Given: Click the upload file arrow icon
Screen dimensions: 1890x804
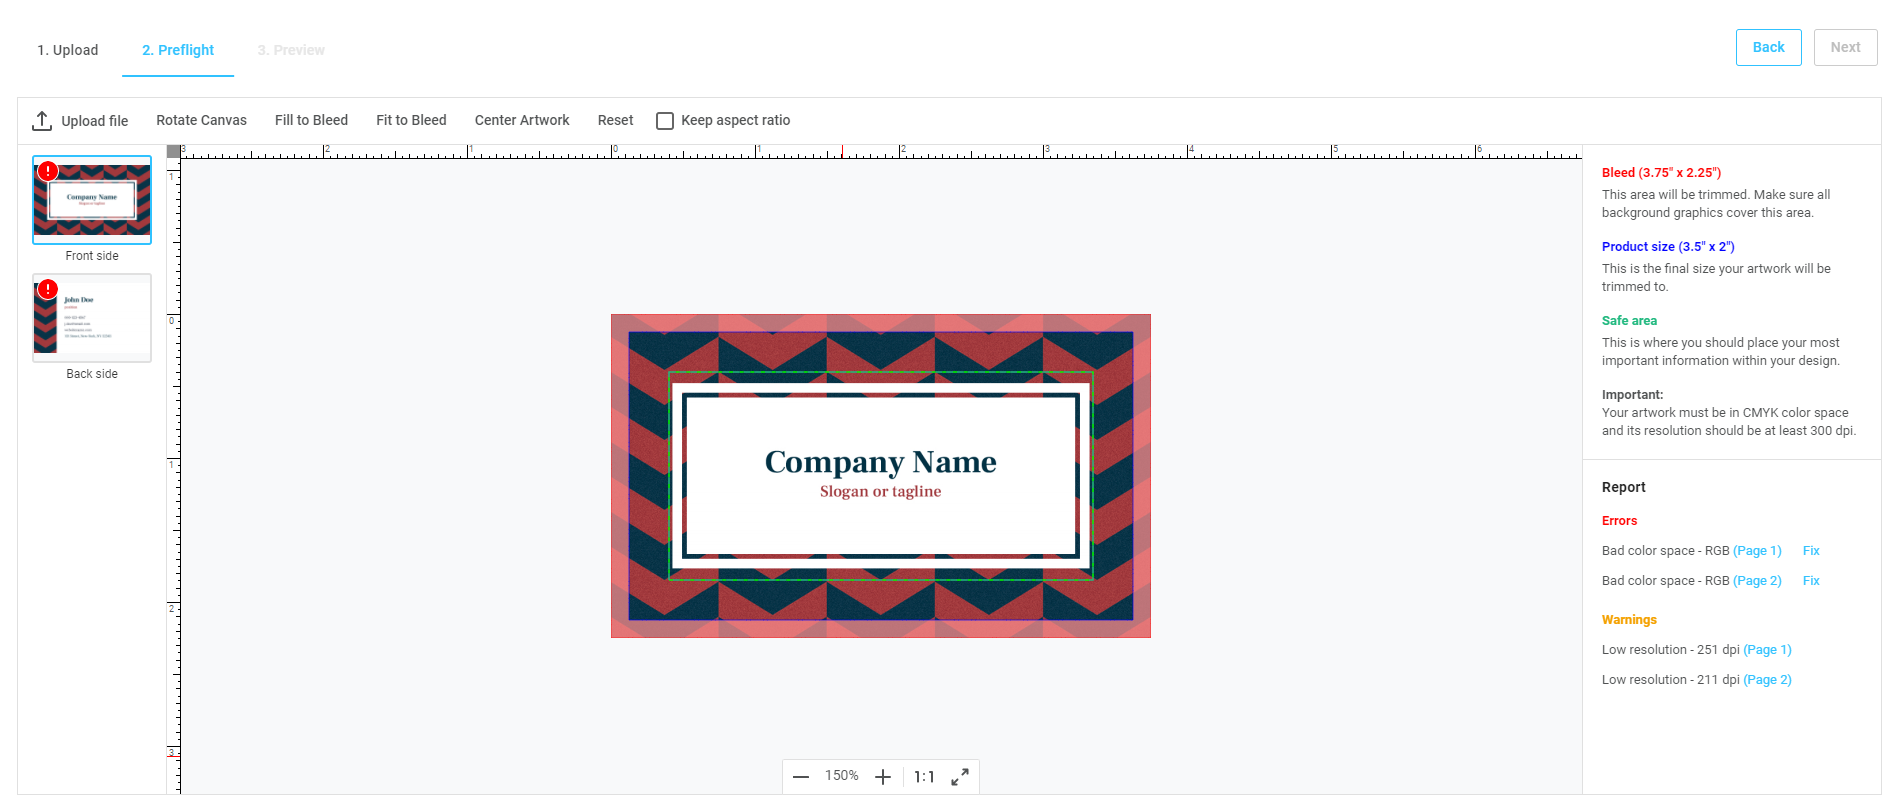Looking at the screenshot, I should click(x=42, y=121).
